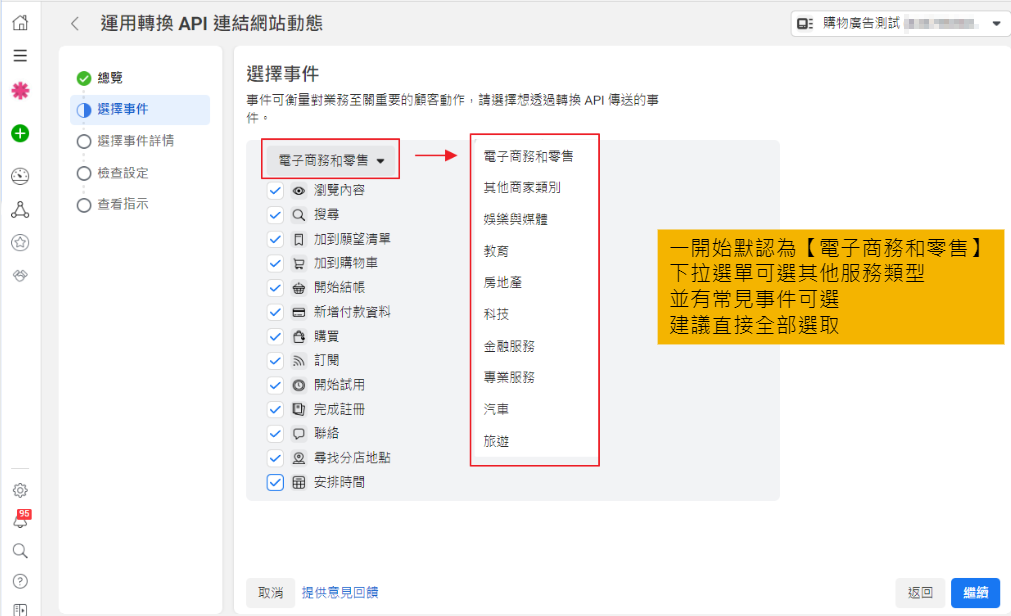Click the 繼續 button

pos(974,593)
